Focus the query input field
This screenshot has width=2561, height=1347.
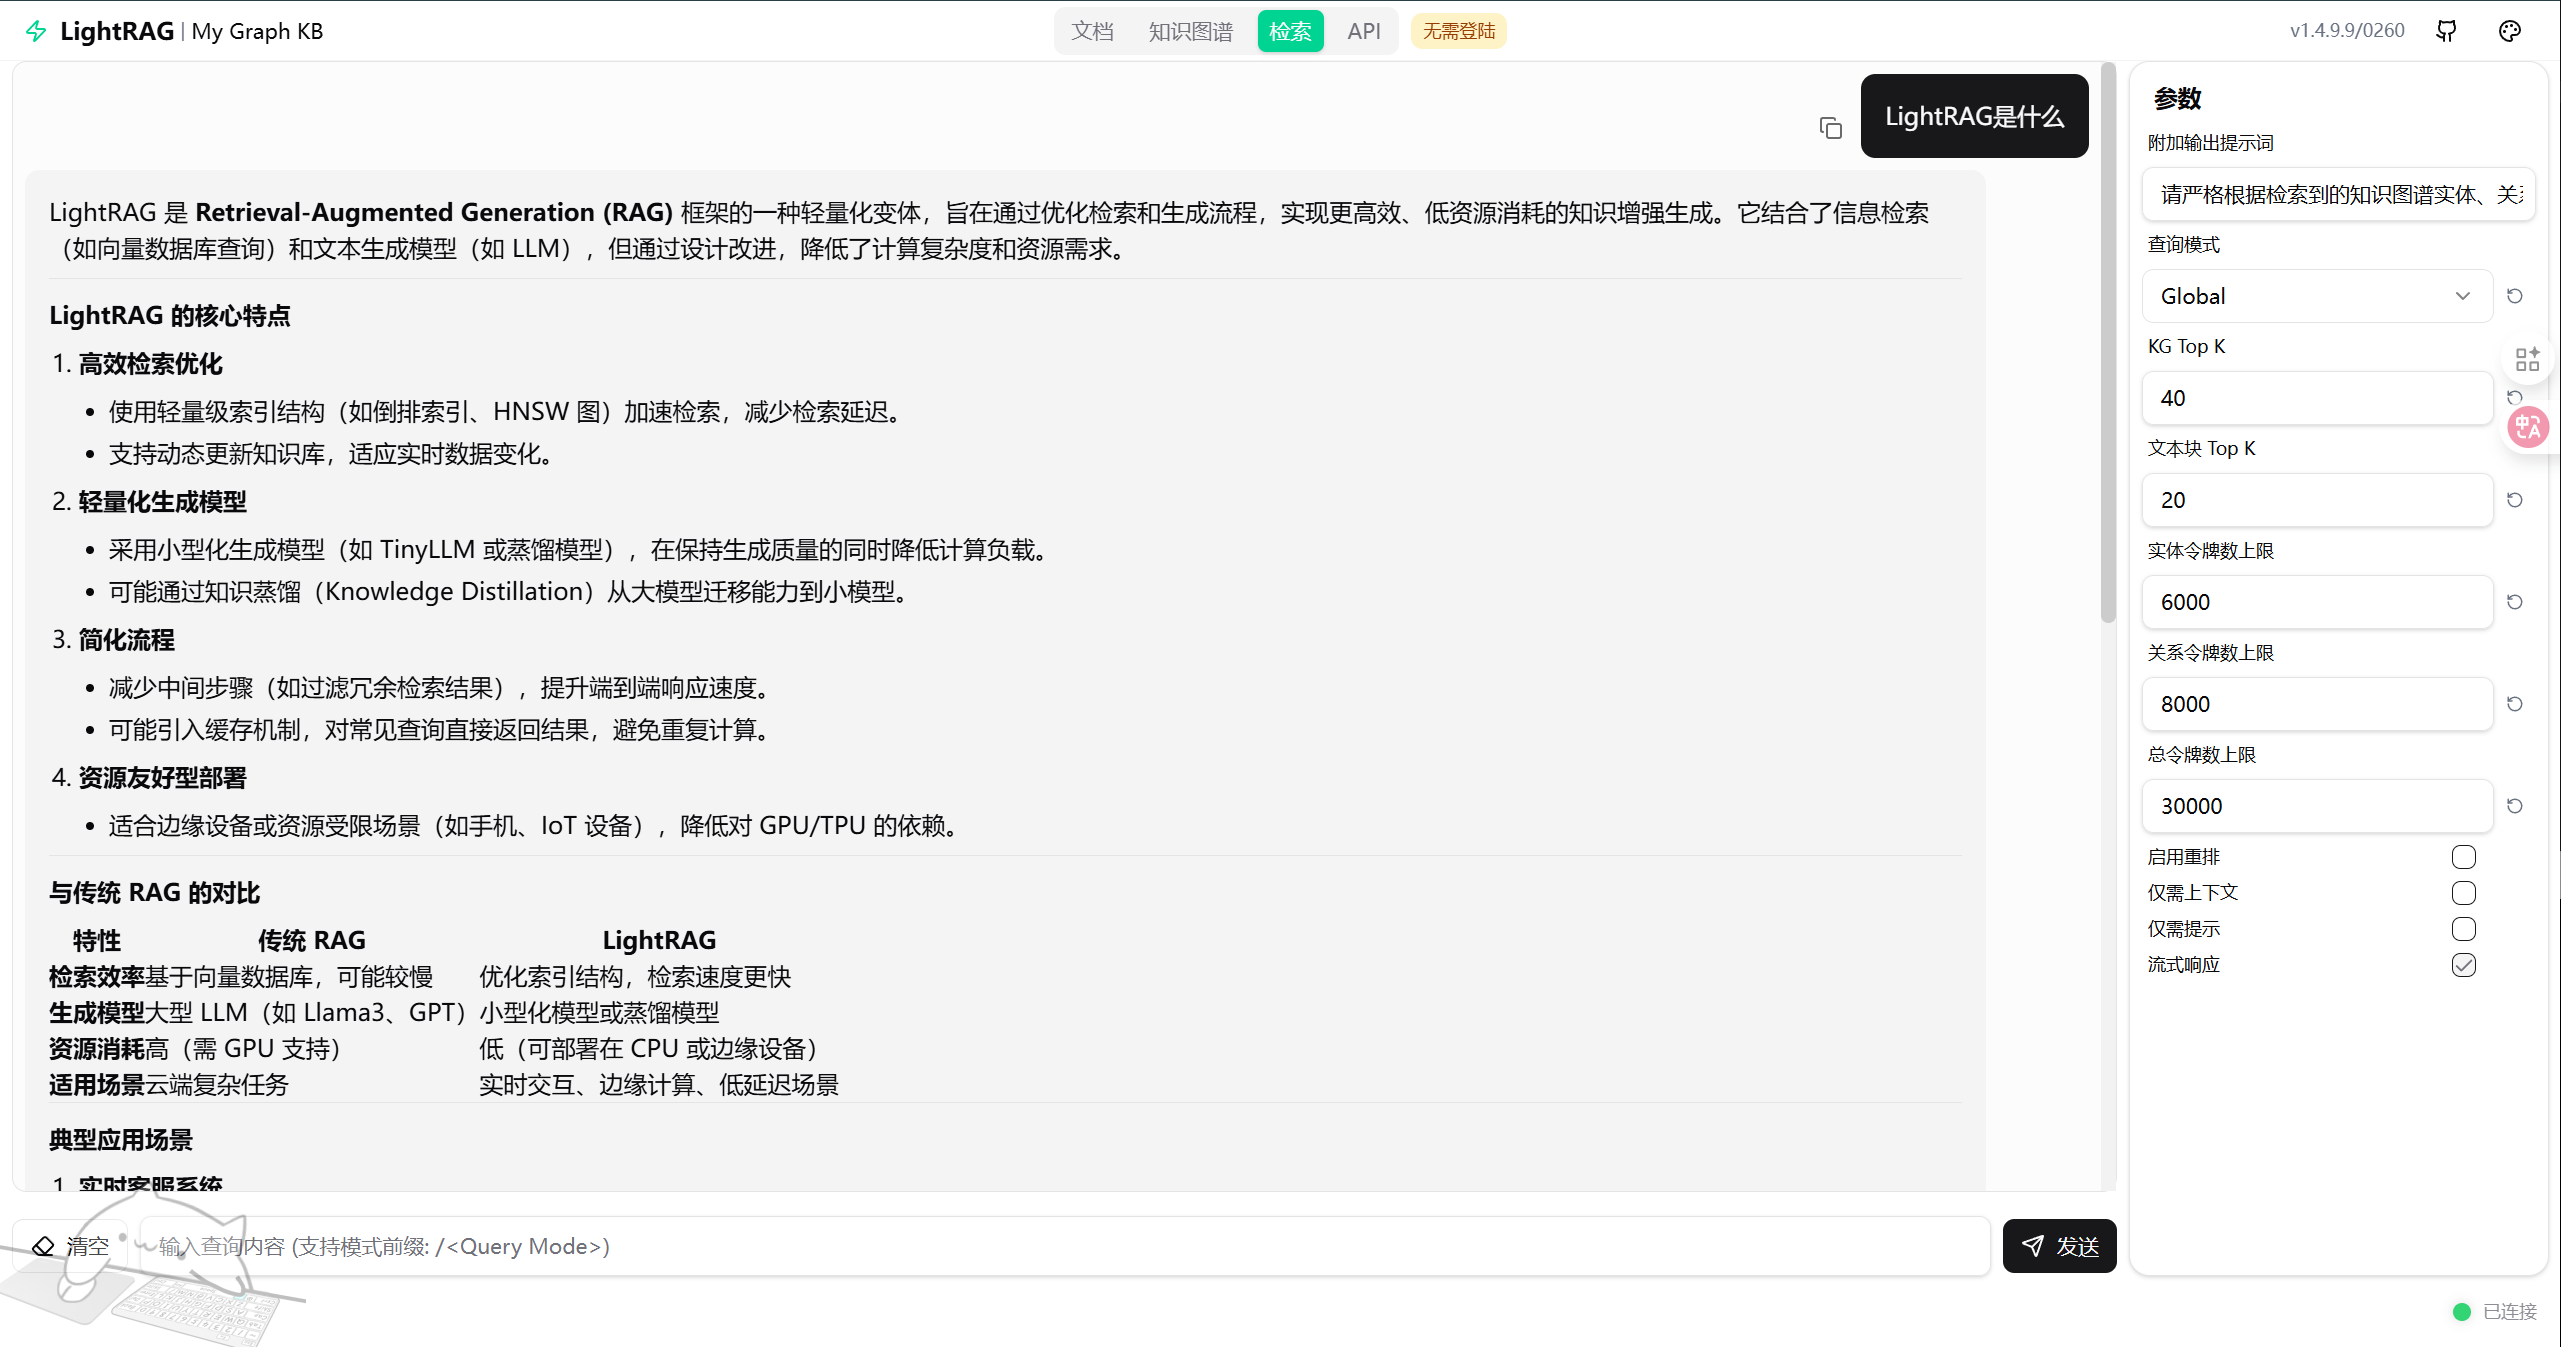point(1066,1246)
